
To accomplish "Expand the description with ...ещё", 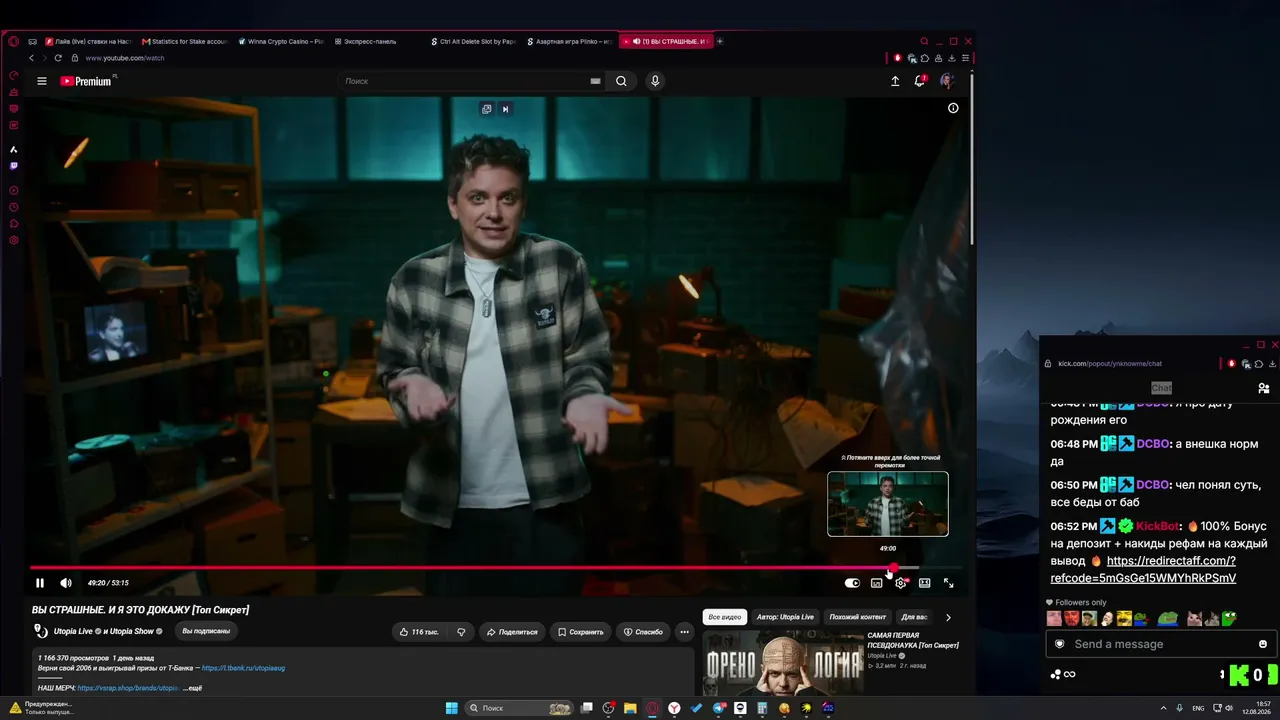I will pyautogui.click(x=194, y=688).
